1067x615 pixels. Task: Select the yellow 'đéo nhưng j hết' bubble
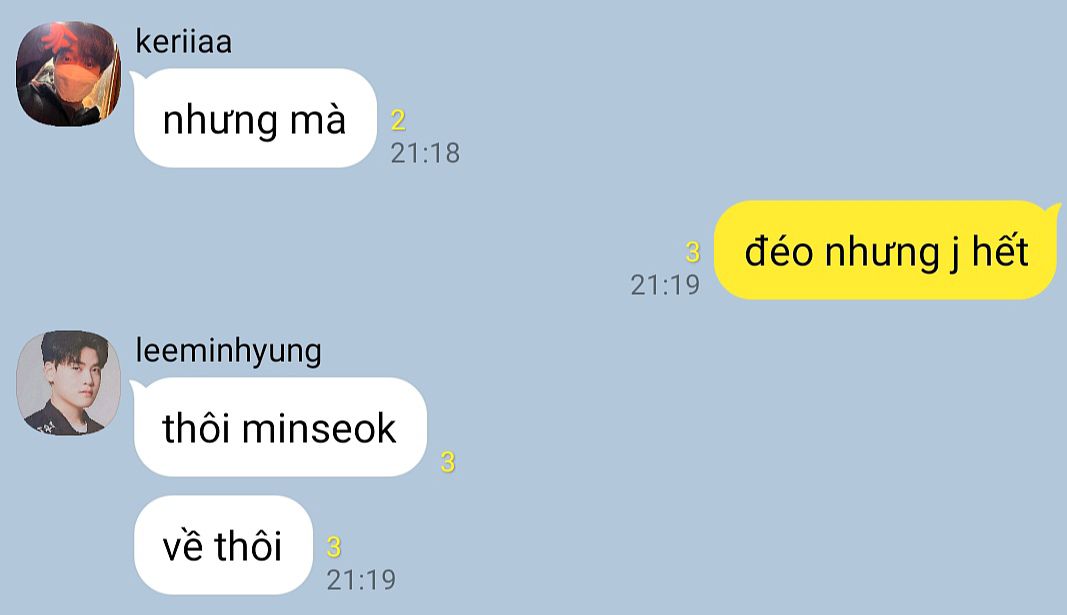pyautogui.click(x=886, y=250)
